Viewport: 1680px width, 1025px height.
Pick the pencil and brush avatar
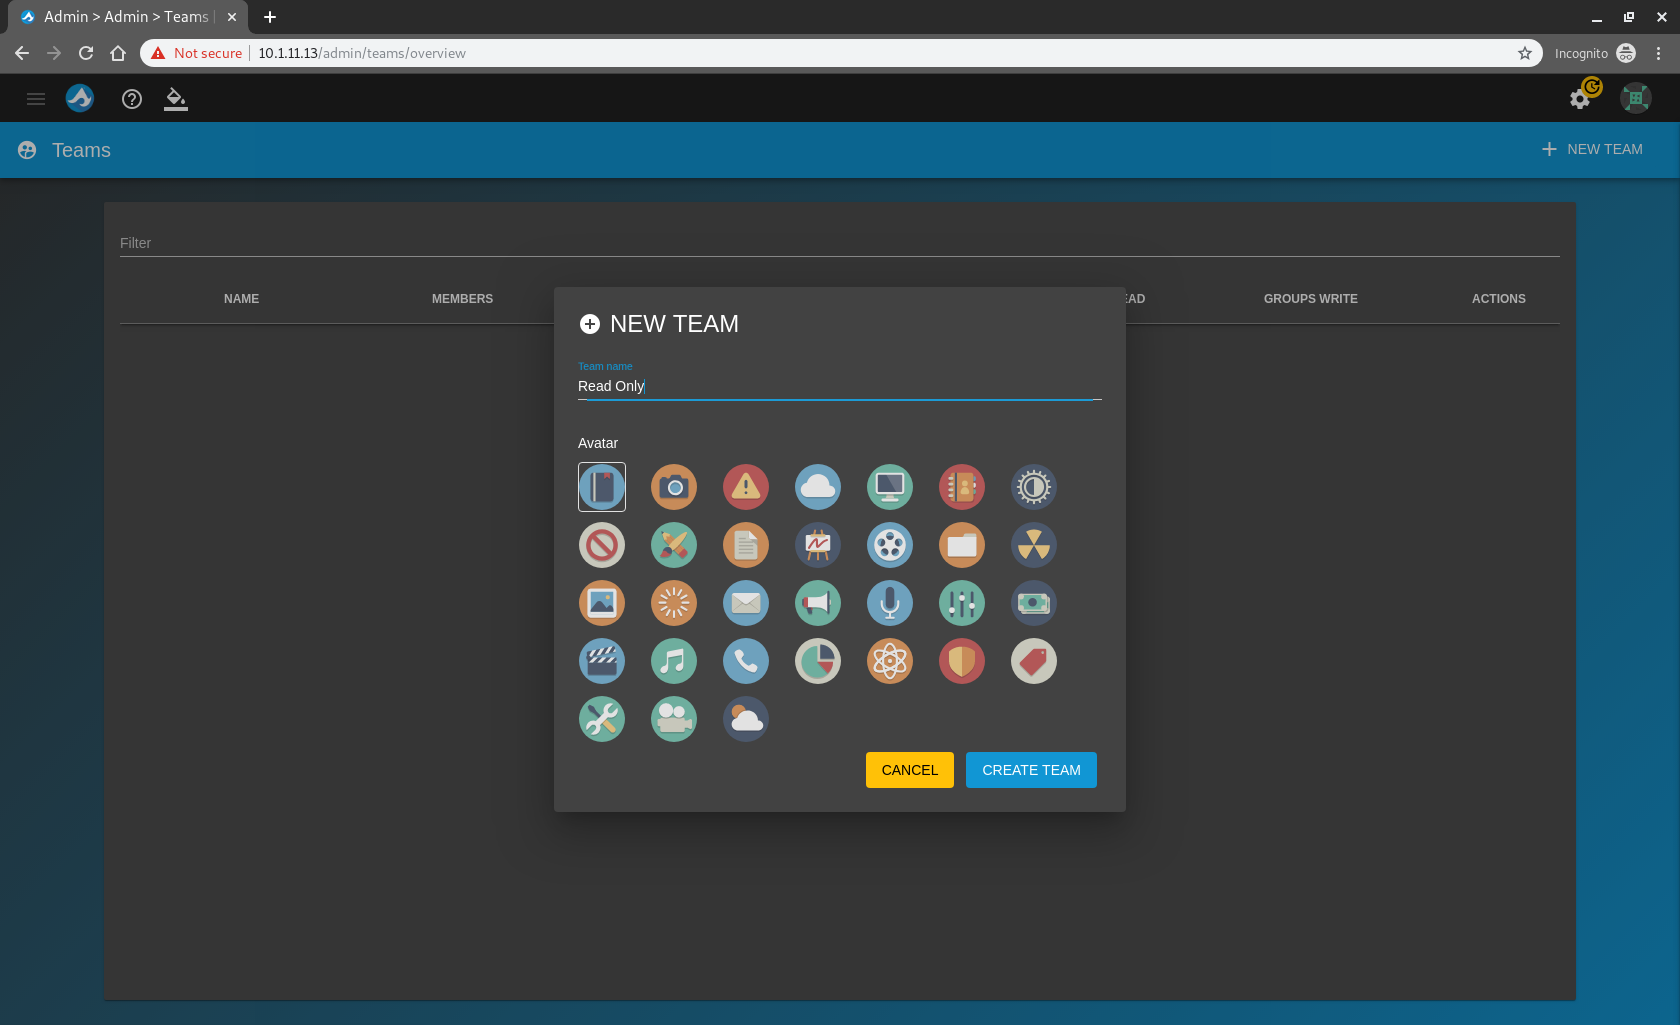674,545
